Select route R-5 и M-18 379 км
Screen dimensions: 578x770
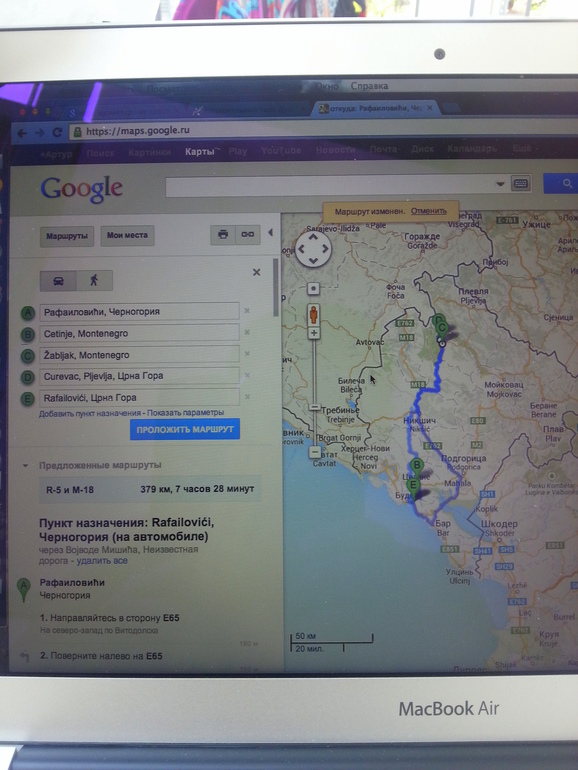point(150,489)
